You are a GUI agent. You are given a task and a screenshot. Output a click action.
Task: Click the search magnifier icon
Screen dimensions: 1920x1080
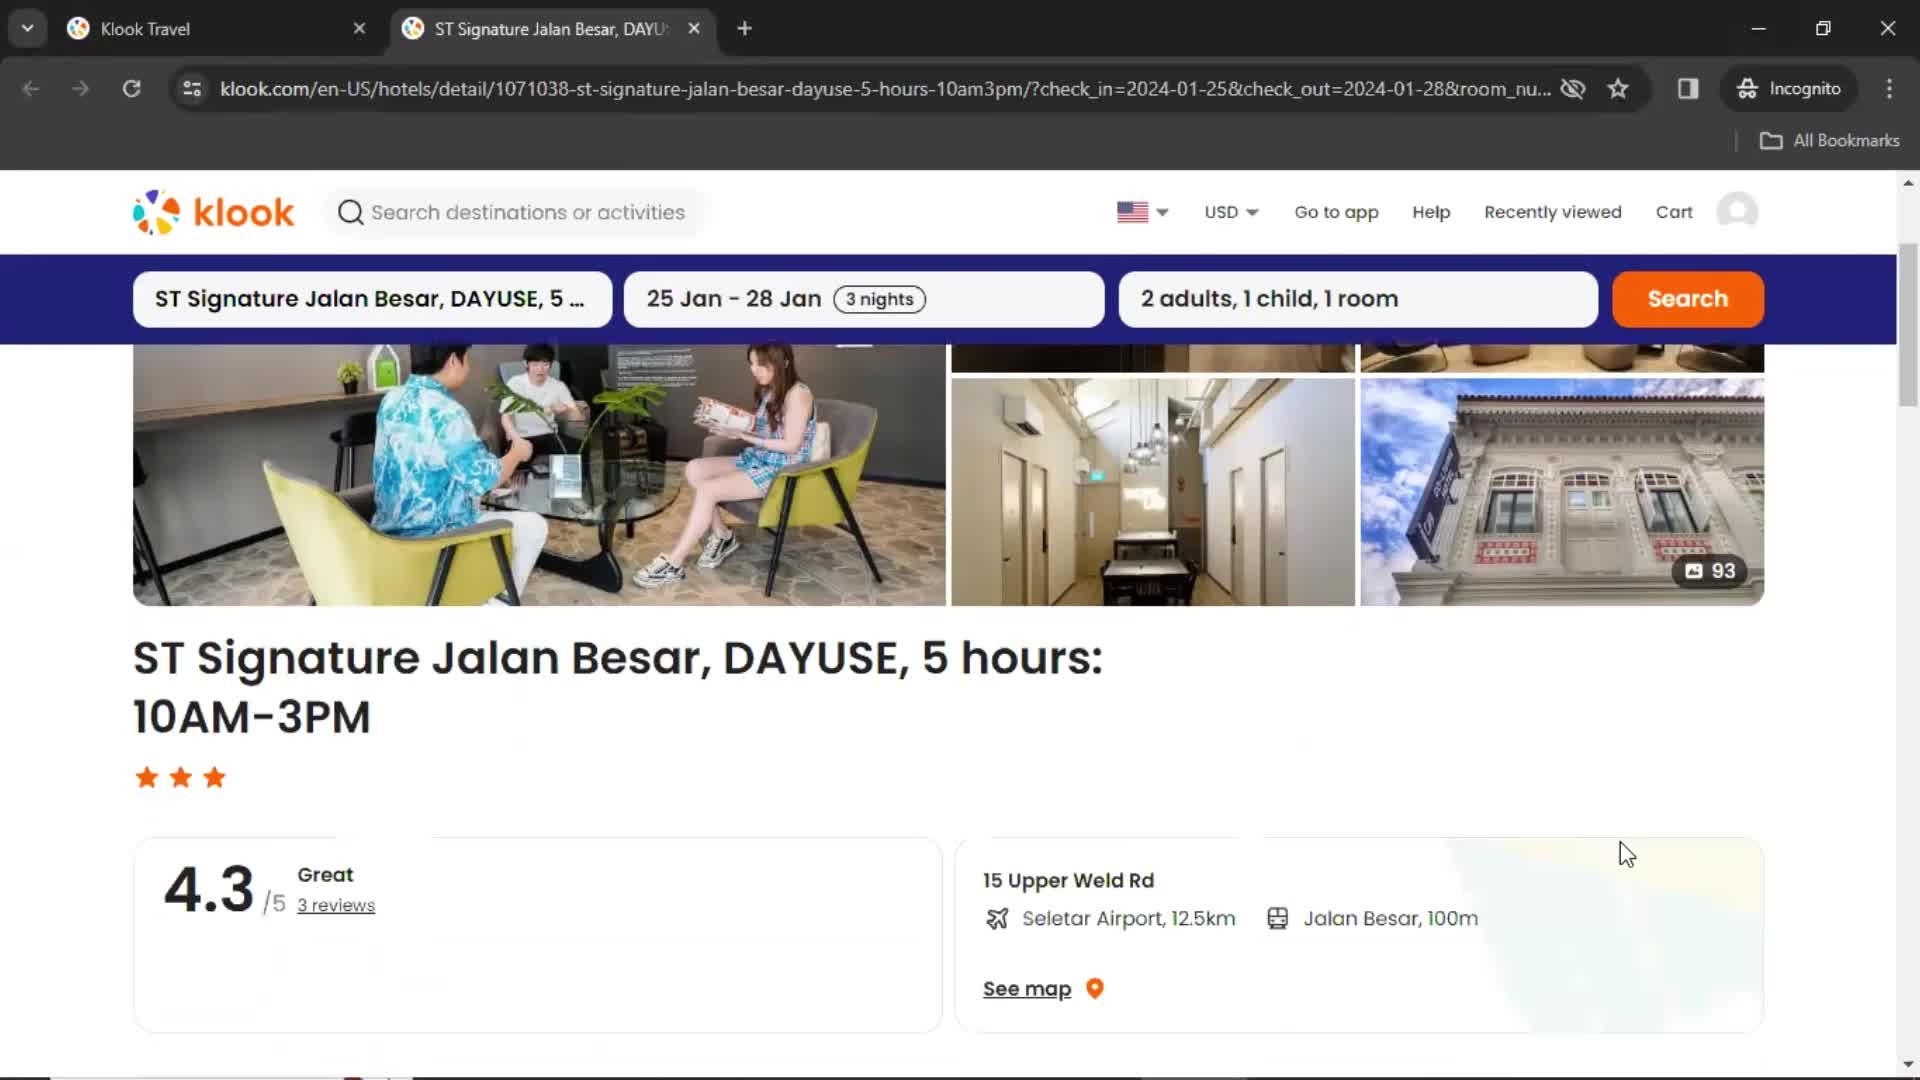pyautogui.click(x=350, y=212)
